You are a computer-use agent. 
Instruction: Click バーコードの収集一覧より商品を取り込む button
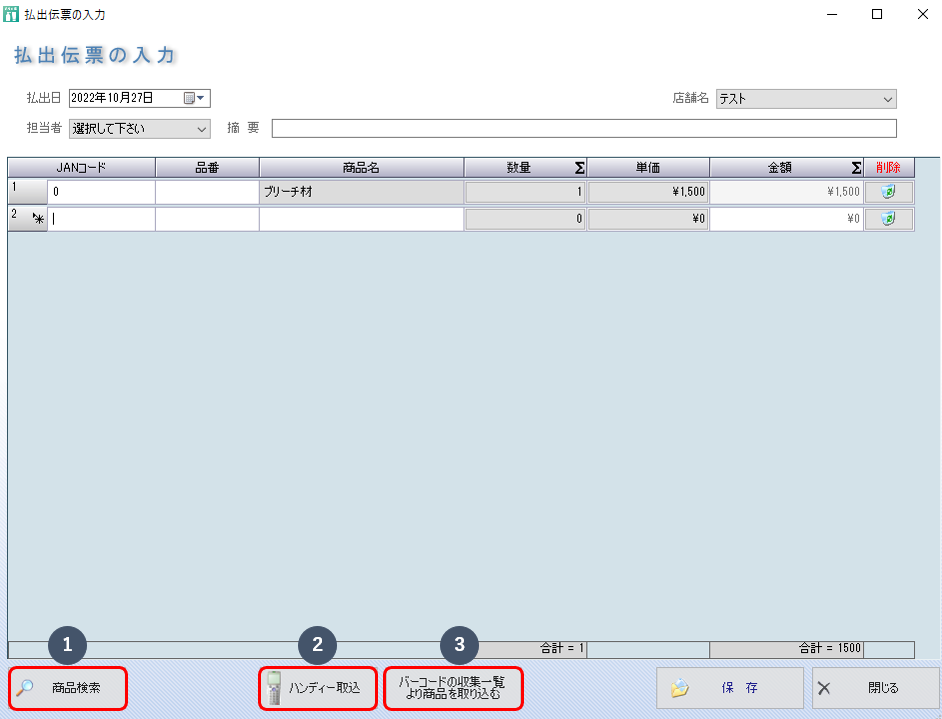453,688
